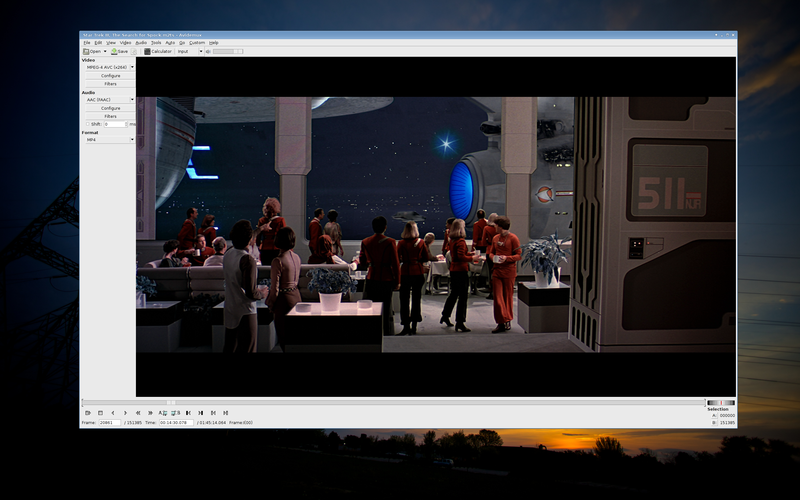Screen dimensions: 800x500
Task: Click the Time position input field
Action: click(176, 422)
